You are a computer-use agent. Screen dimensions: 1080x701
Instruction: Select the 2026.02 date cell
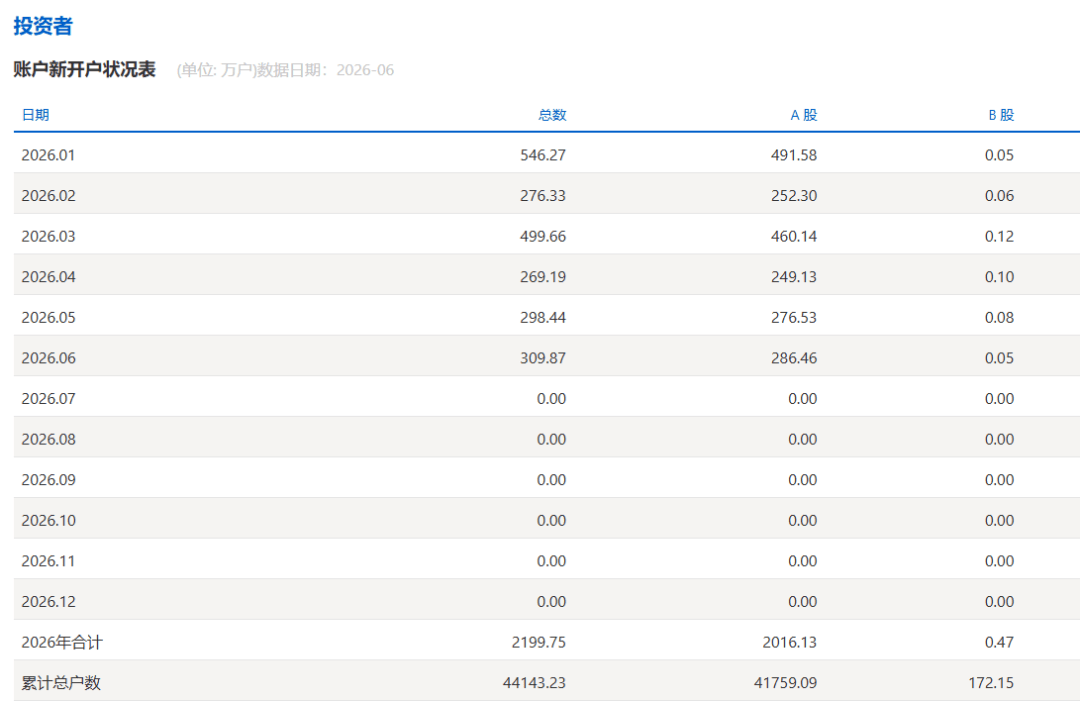click(x=48, y=196)
